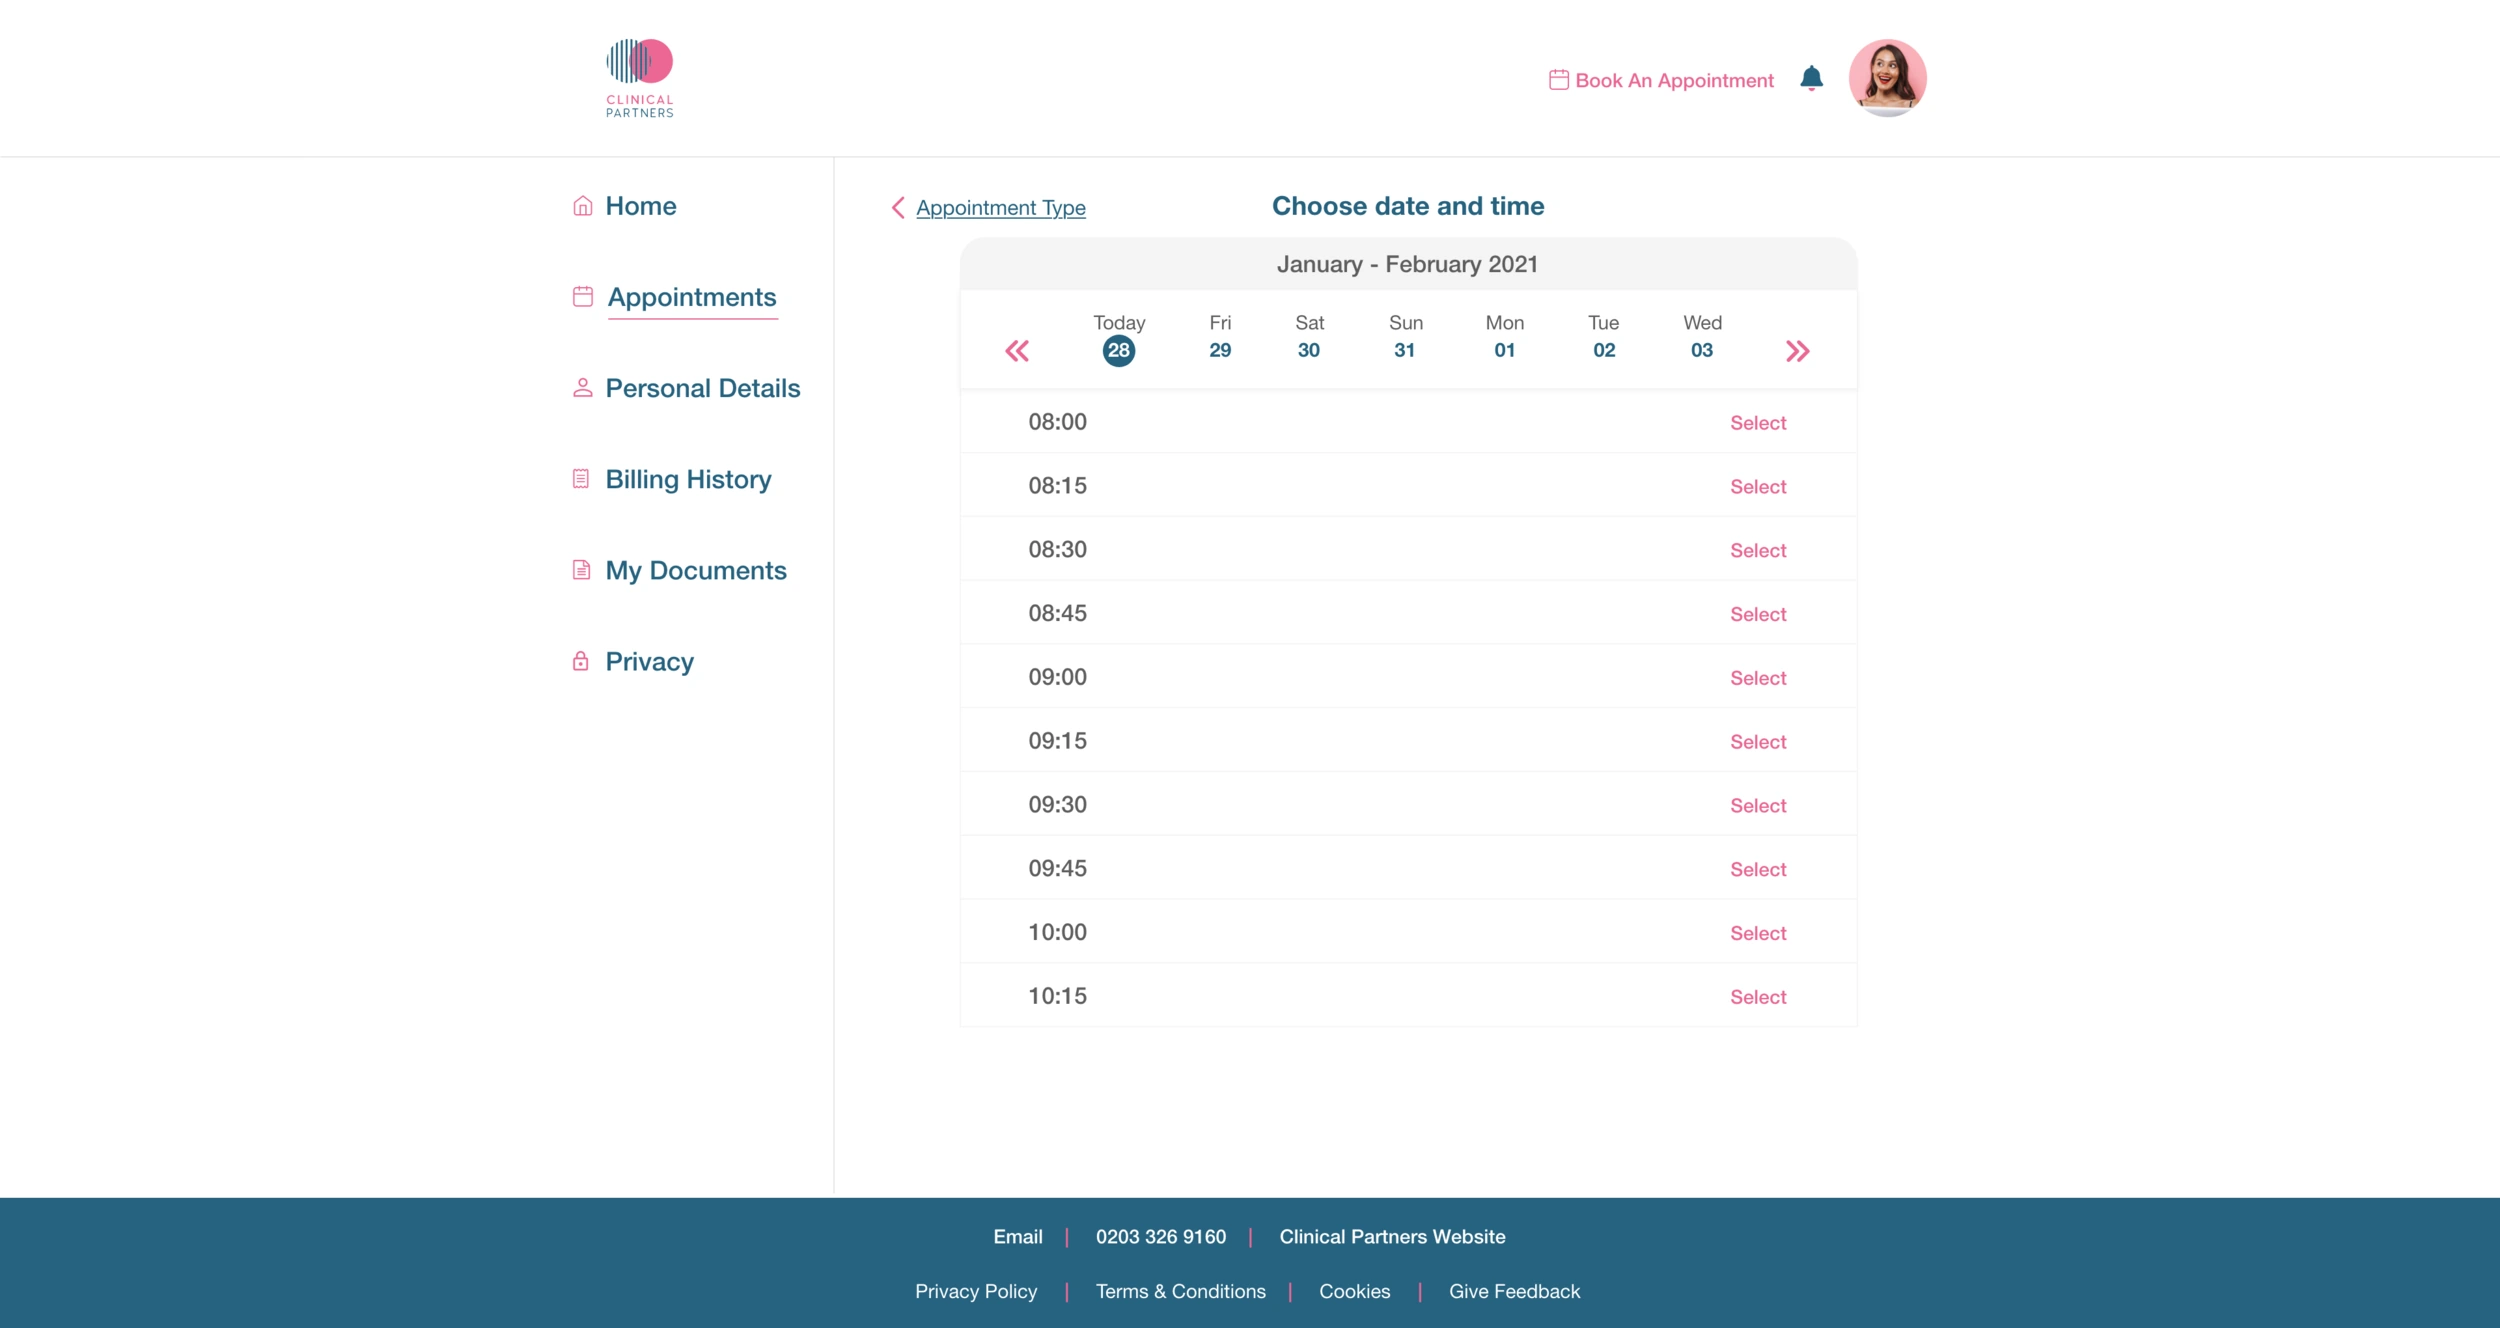Select the 08:45 time slot
The image size is (2500, 1328).
click(1758, 615)
